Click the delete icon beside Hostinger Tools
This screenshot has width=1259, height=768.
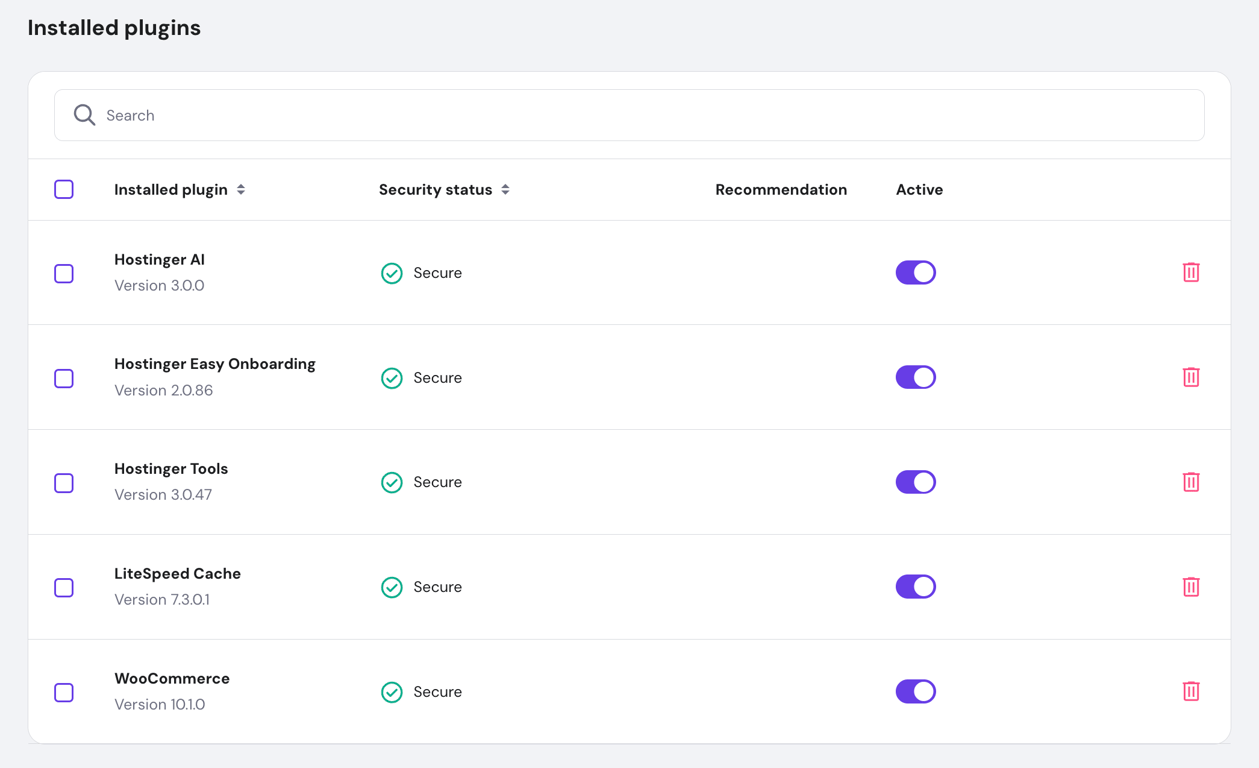[x=1191, y=482]
